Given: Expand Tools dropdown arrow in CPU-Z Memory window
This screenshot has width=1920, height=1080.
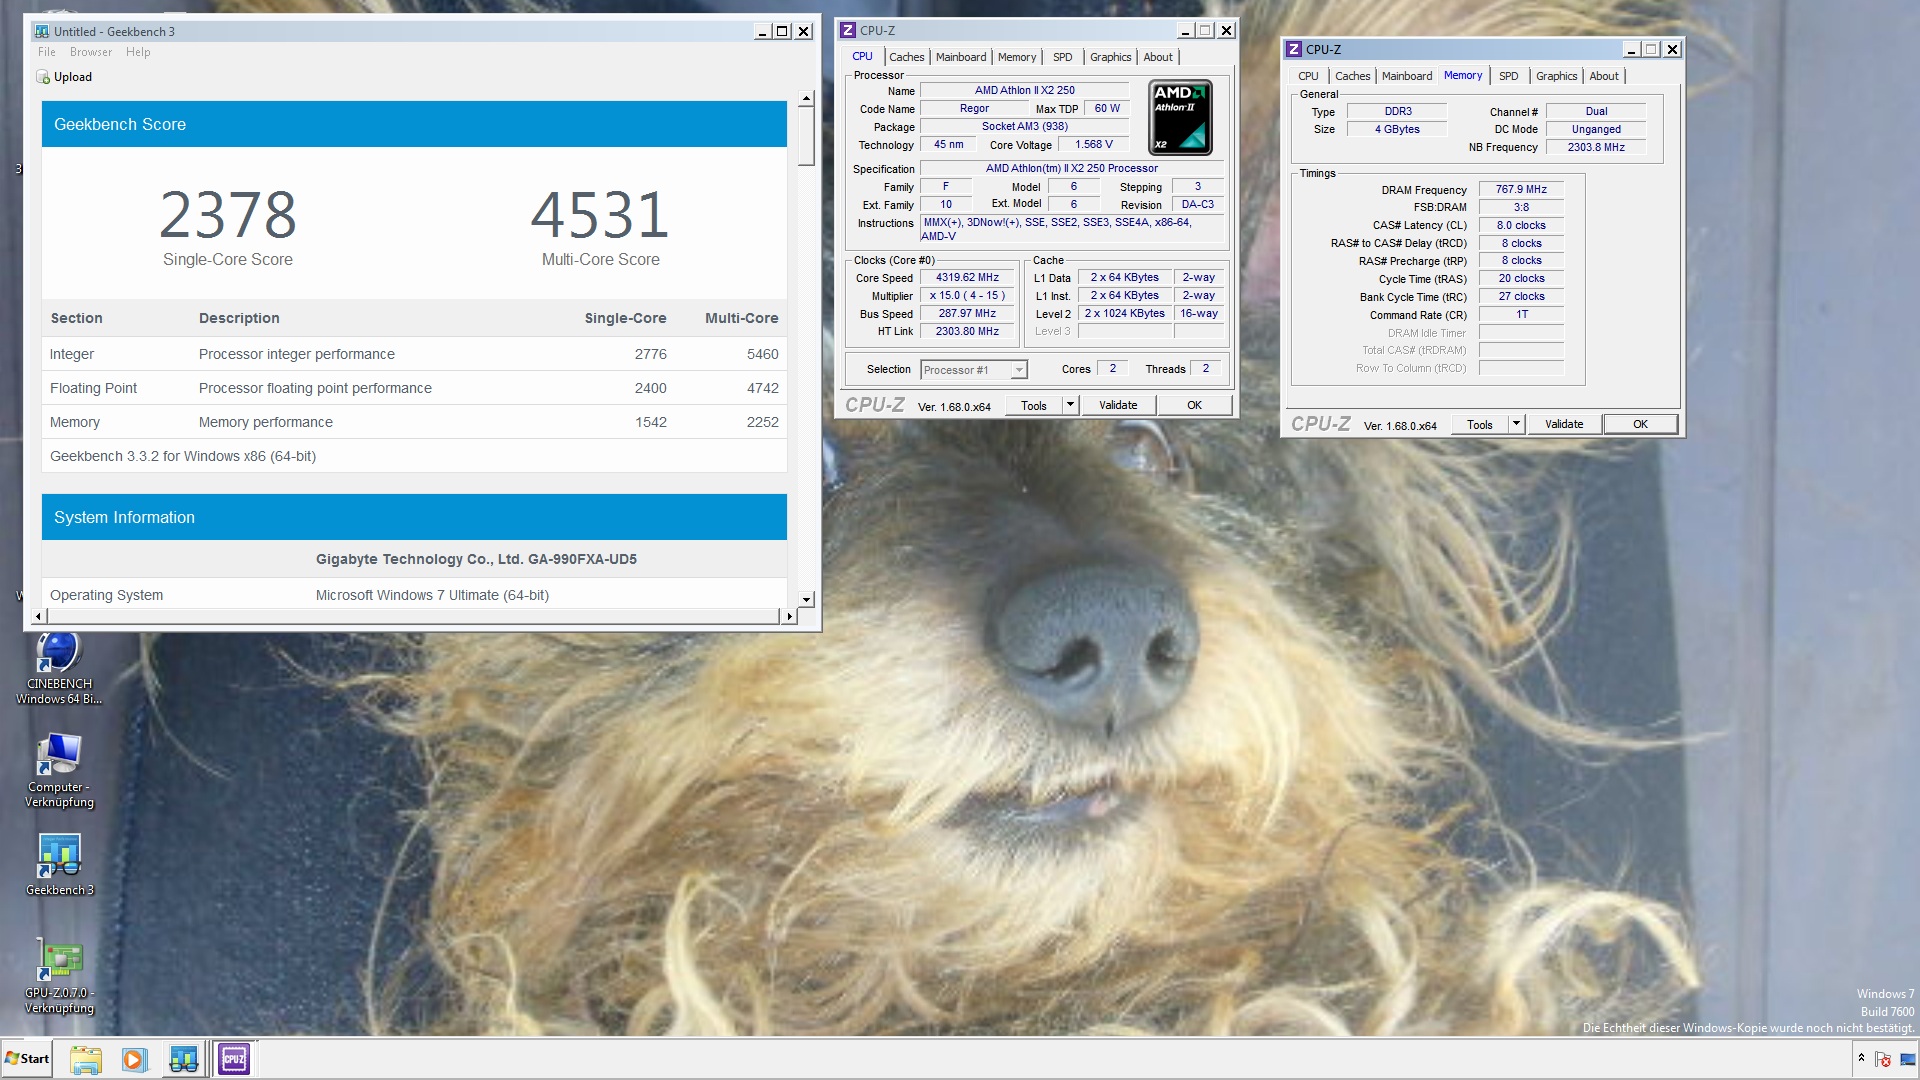Looking at the screenshot, I should (1516, 424).
